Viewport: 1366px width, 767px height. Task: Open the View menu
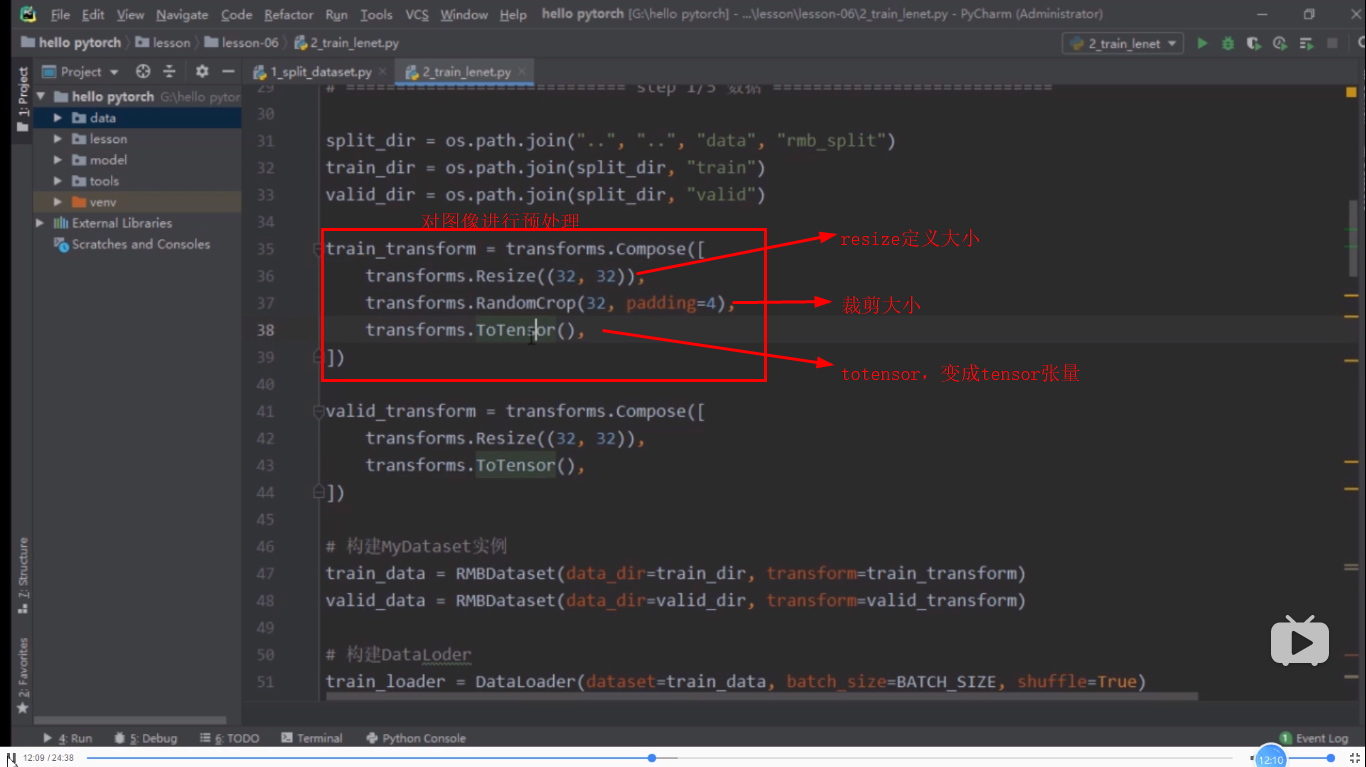coord(130,15)
